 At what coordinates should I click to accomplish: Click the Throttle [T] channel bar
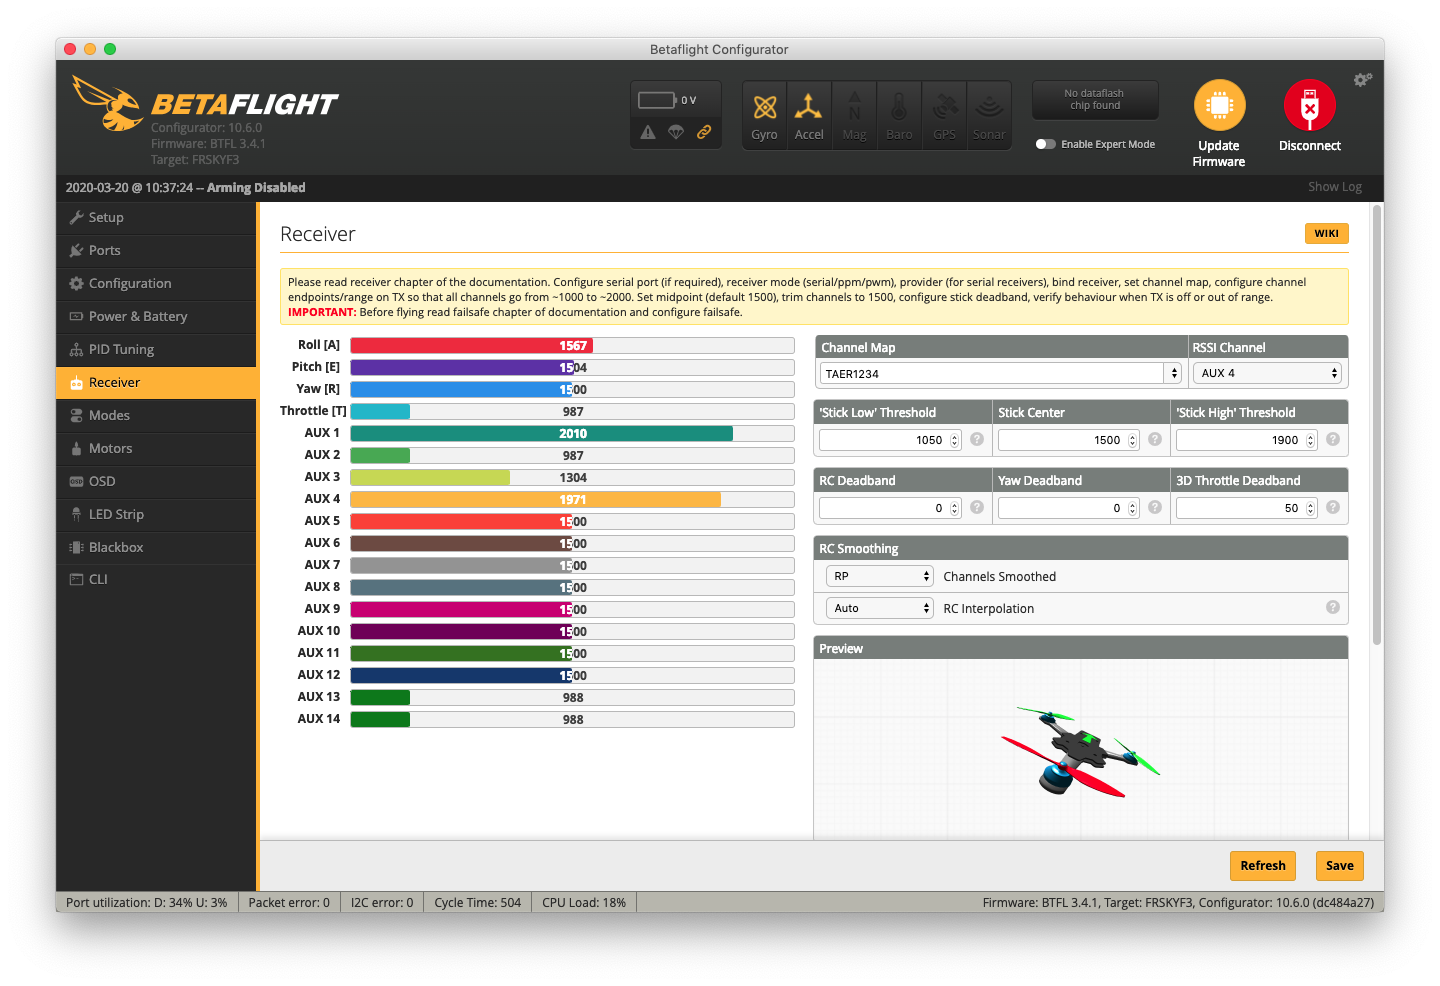coord(572,411)
